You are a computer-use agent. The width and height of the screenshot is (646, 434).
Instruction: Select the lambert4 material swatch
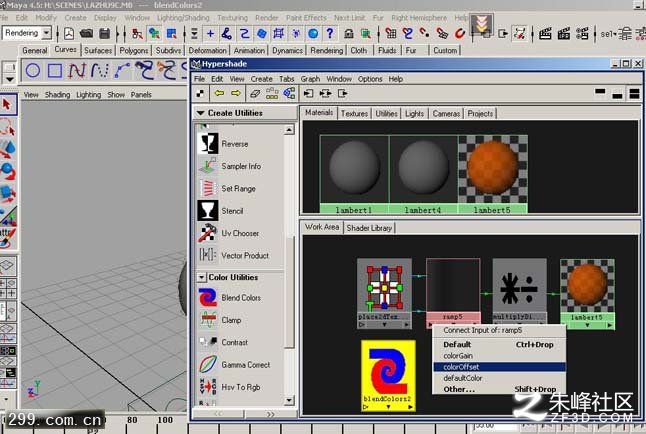pos(423,174)
